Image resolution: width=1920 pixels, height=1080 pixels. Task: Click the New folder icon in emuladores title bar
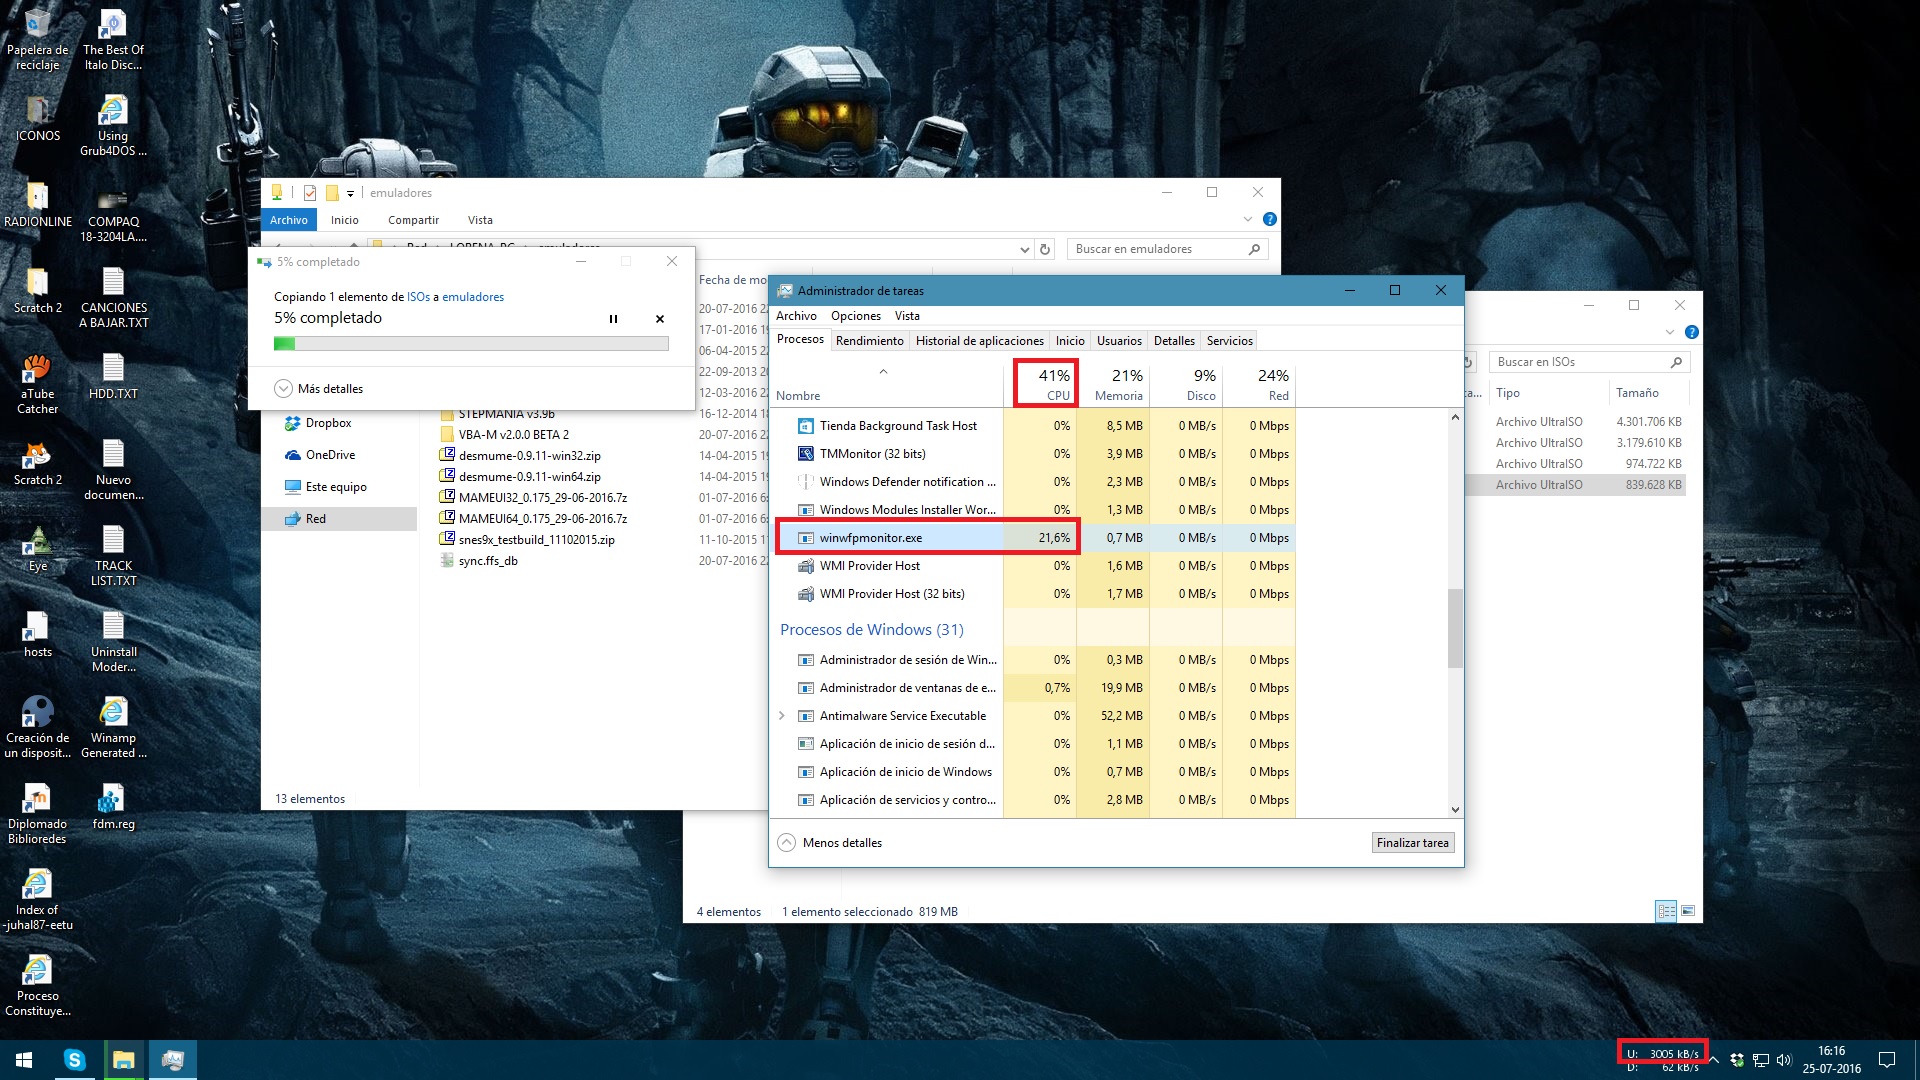tap(332, 193)
